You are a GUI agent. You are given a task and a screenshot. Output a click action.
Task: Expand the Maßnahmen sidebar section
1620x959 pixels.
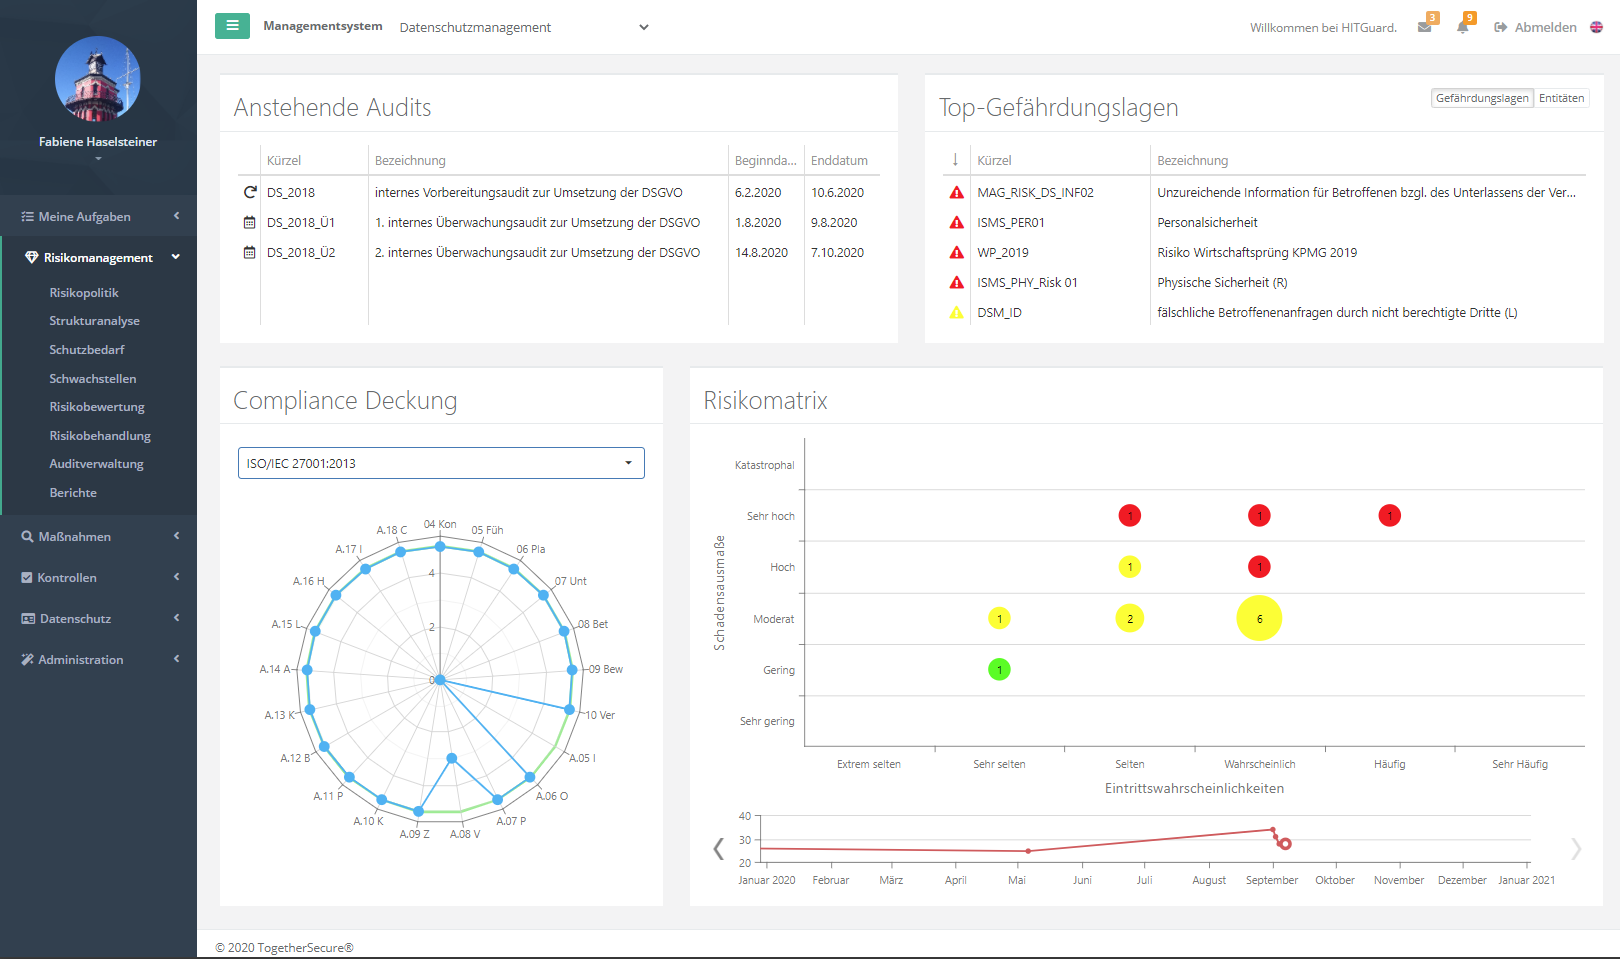pyautogui.click(x=98, y=537)
